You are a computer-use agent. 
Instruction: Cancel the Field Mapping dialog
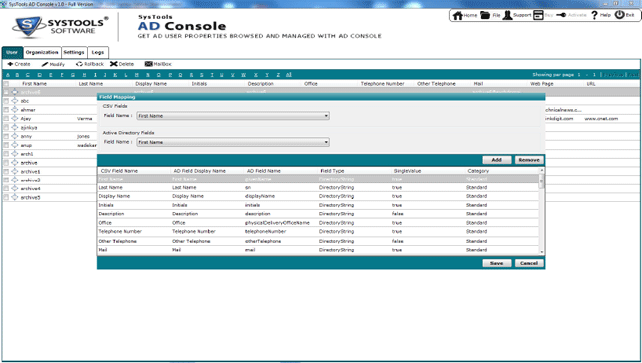tap(529, 263)
